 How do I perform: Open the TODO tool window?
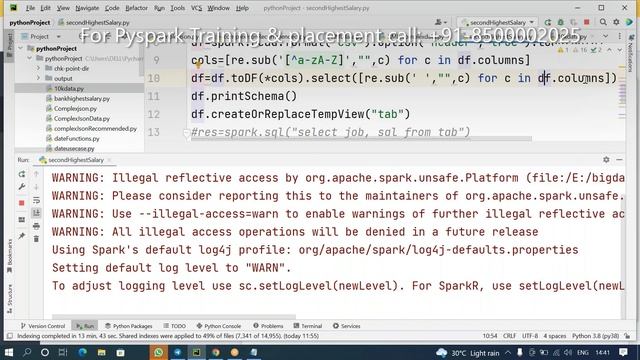tap(174, 326)
